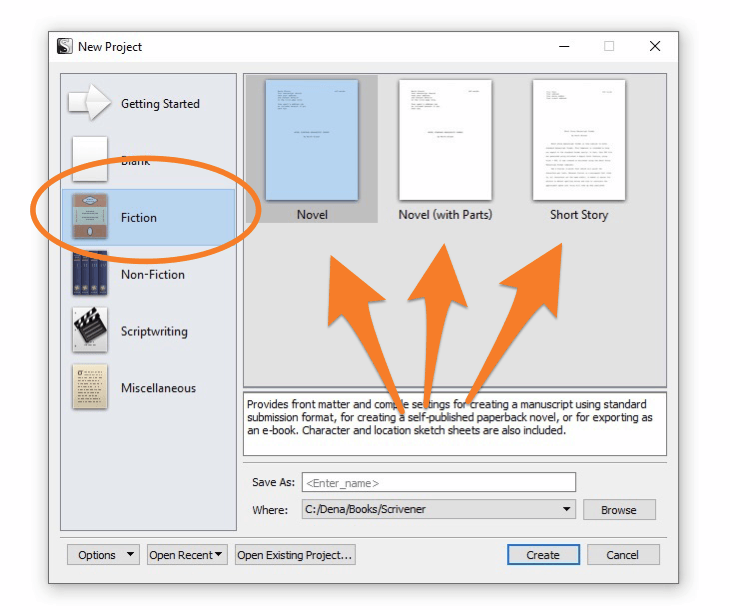Screen dimensions: 730x610
Task: Click the Novel label text
Action: 312,215
